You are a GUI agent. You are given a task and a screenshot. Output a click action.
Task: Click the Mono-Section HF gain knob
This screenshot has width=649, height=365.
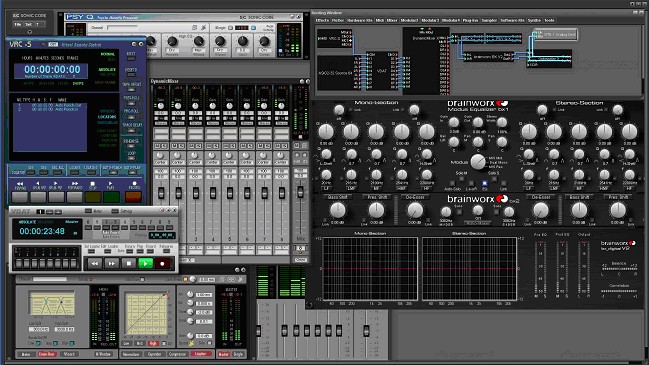(x=427, y=132)
